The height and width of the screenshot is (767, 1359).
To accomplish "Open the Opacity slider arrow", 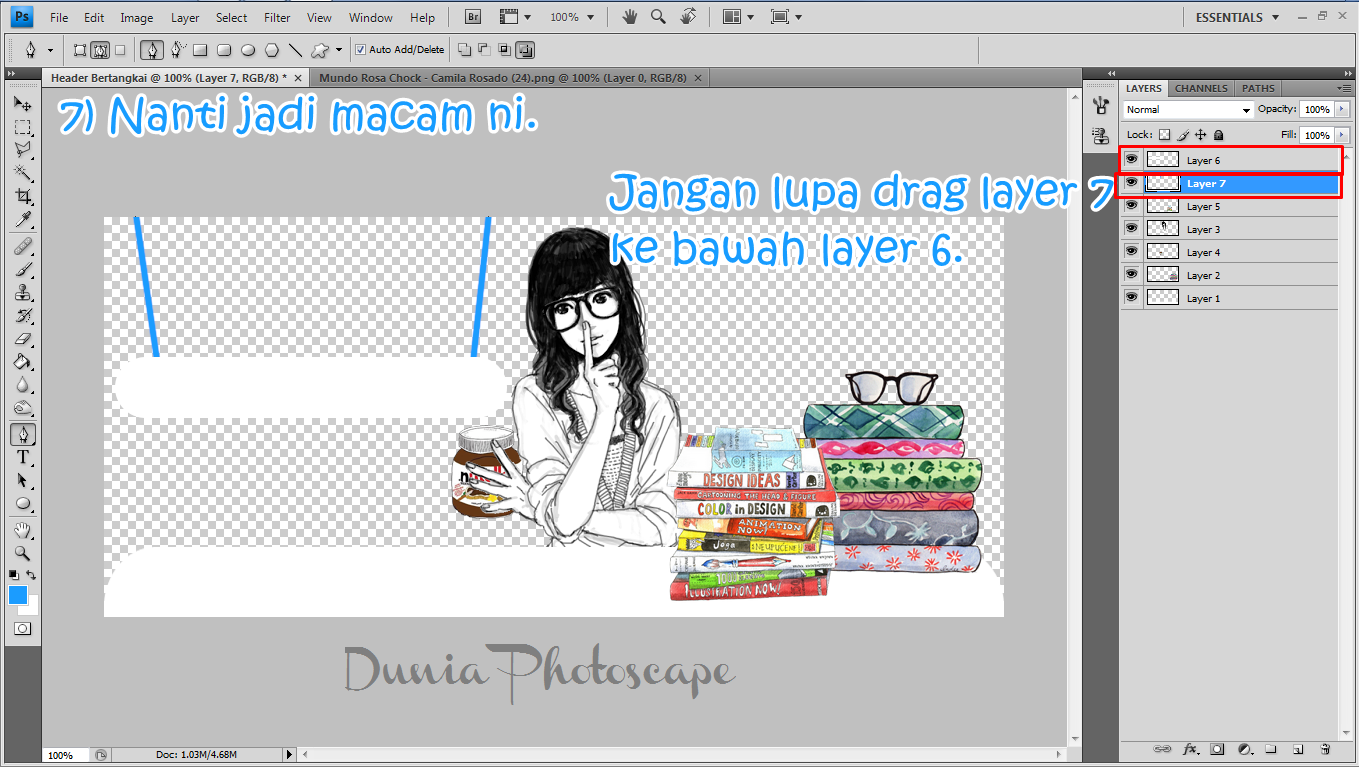I will coord(1341,109).
